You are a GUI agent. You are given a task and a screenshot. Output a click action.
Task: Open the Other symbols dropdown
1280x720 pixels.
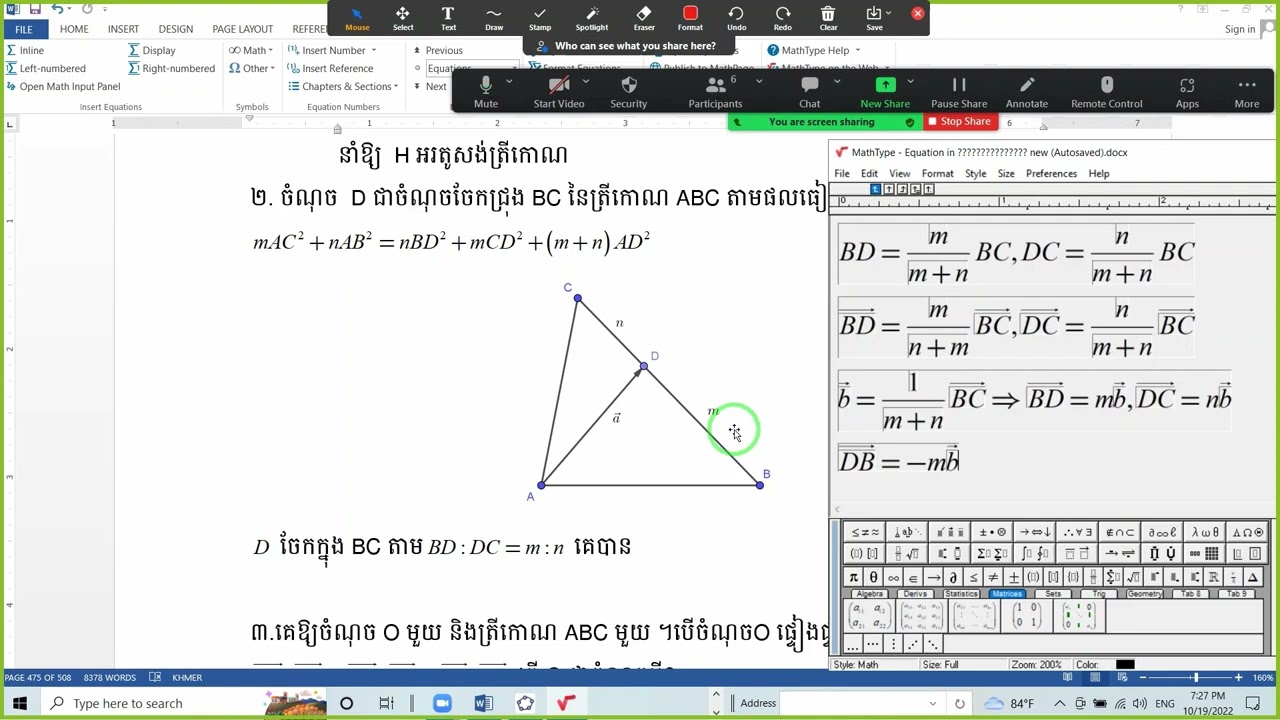(253, 68)
